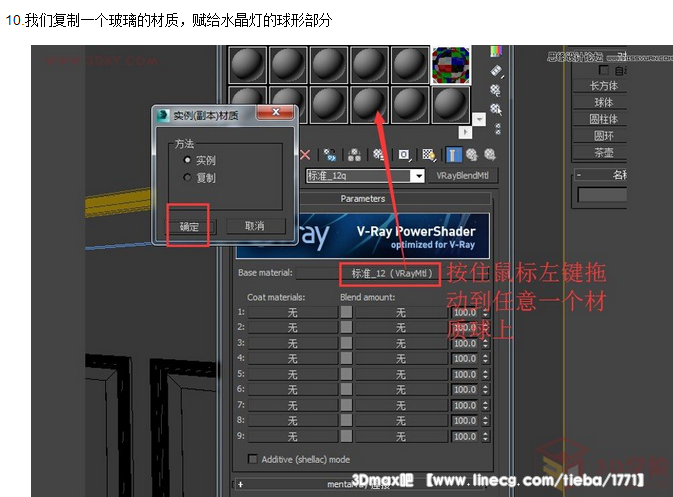Click the sample slots scroll-right arrow
This screenshot has height=497, width=673.
pos(465,132)
